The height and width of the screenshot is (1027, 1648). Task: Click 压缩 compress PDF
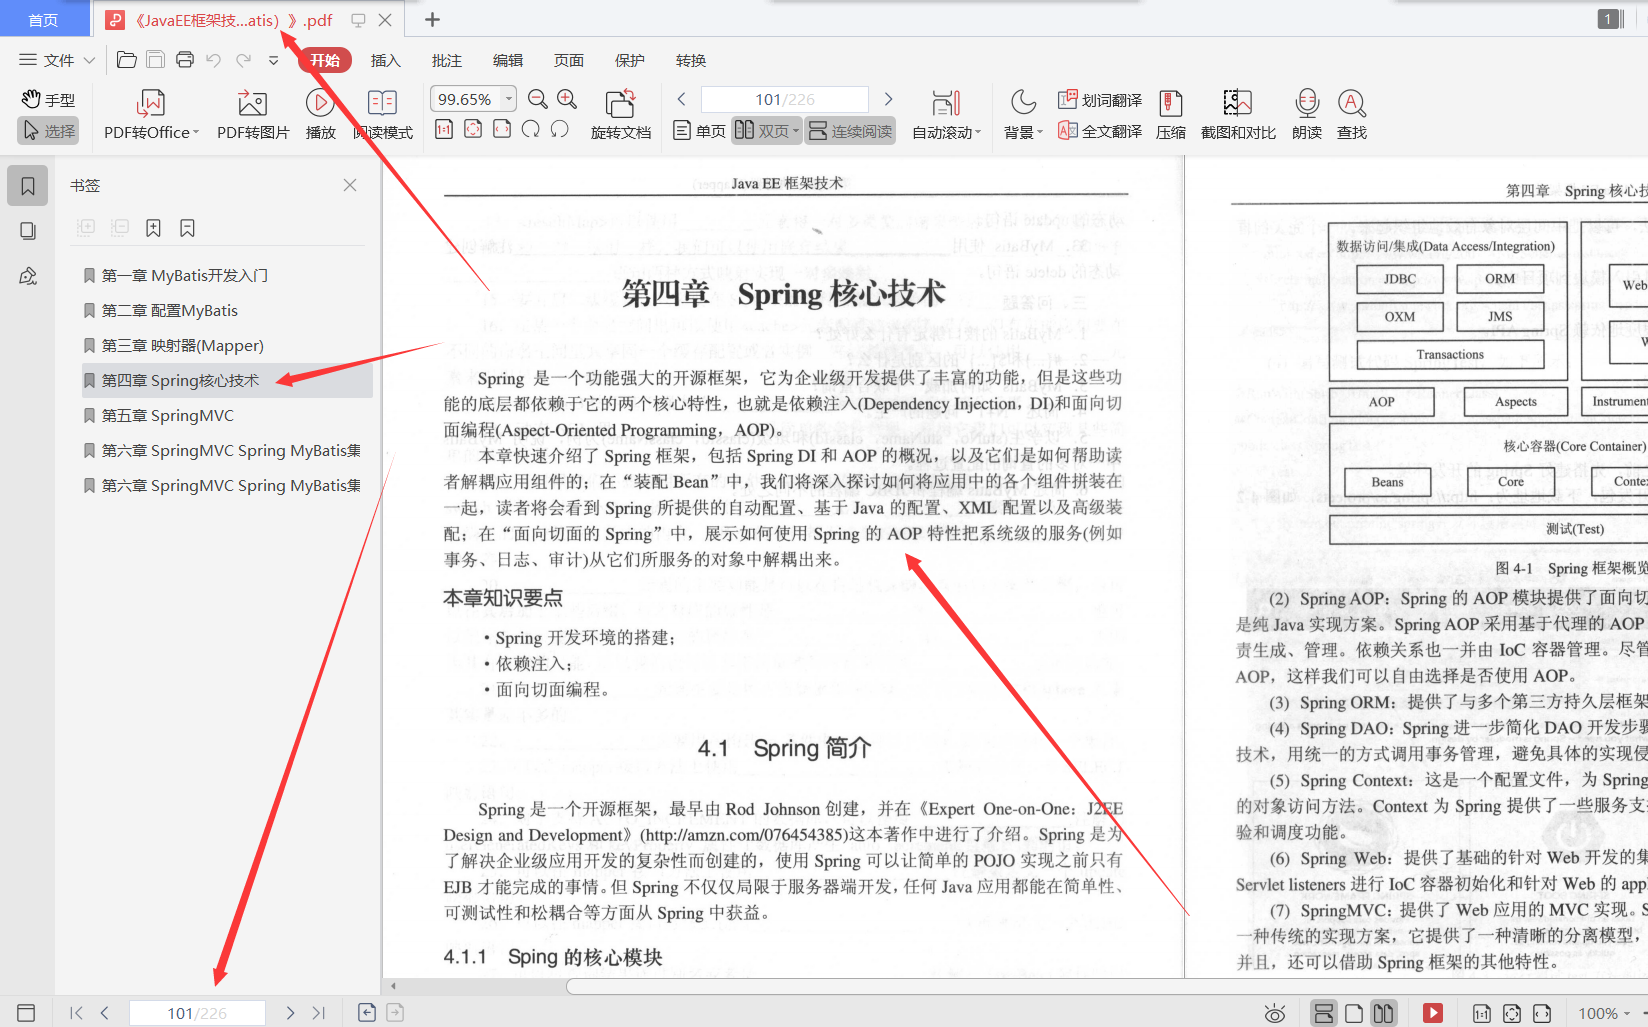coord(1171,115)
